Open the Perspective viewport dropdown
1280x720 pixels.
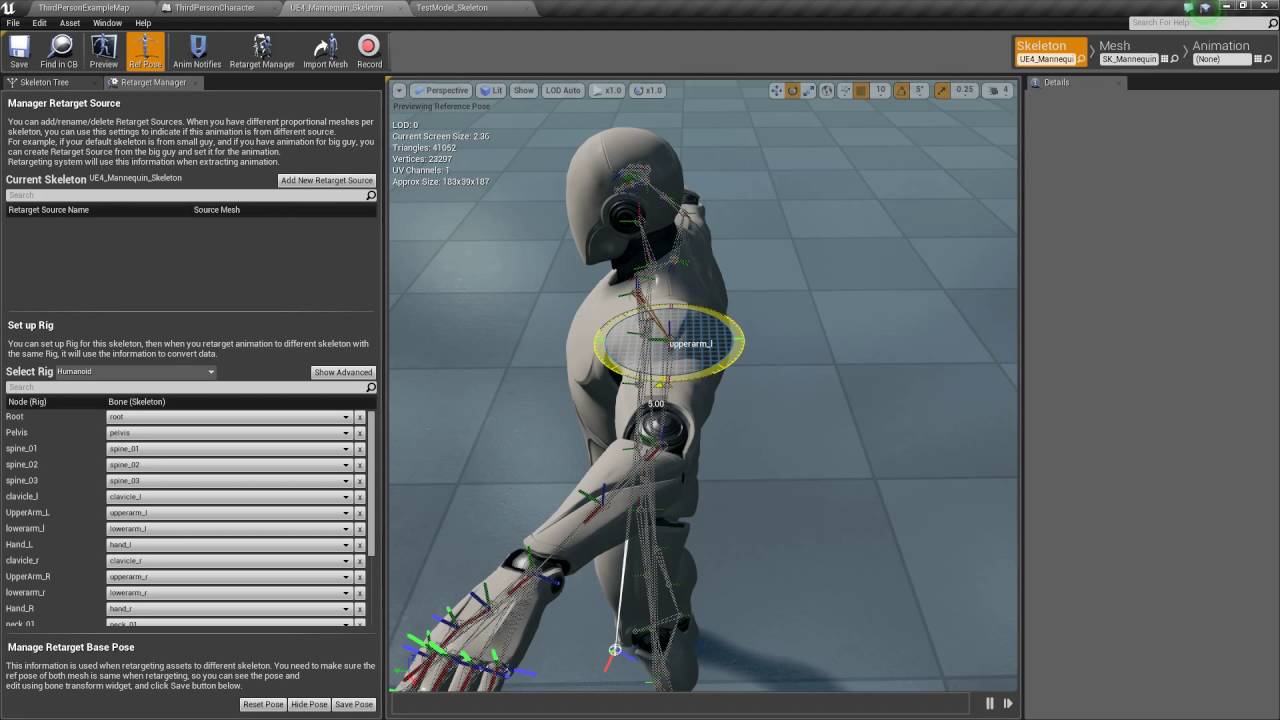pos(441,90)
